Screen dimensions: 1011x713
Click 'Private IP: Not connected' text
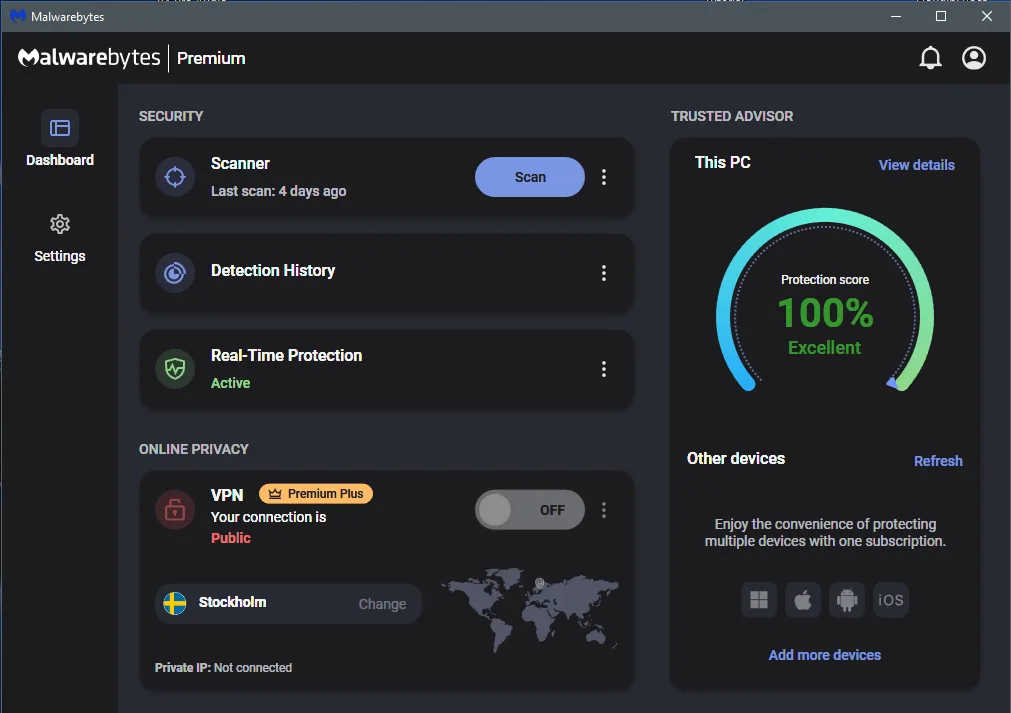[x=223, y=668]
